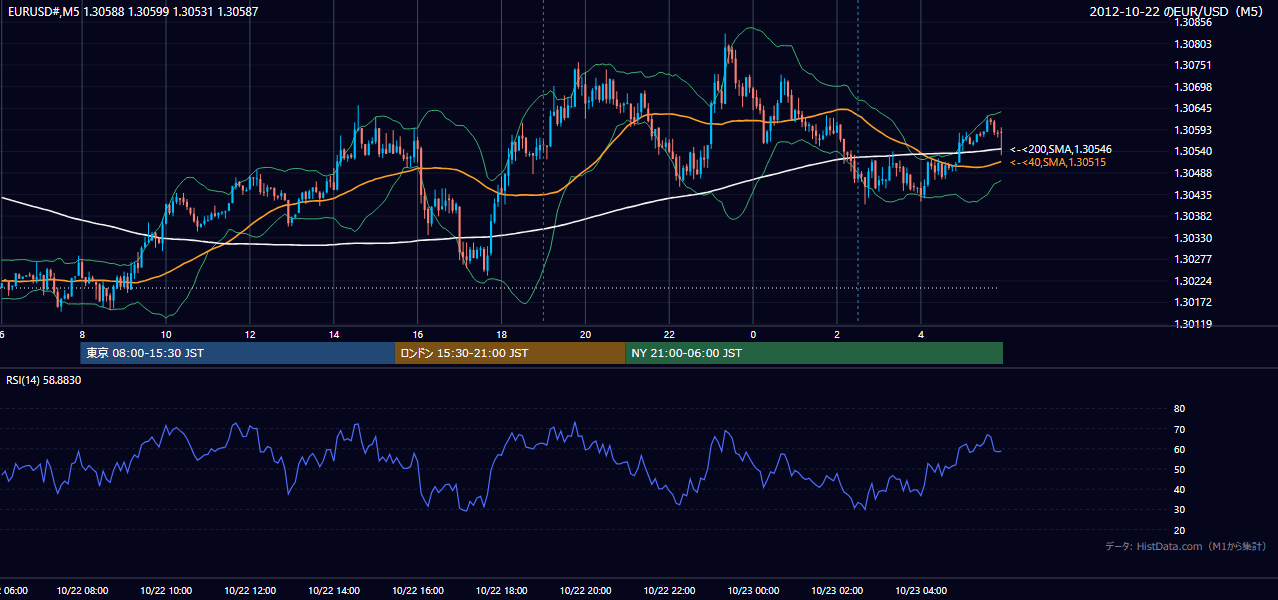1278x600 pixels.
Task: Click price axis value 1.30172
Action: tap(1194, 302)
